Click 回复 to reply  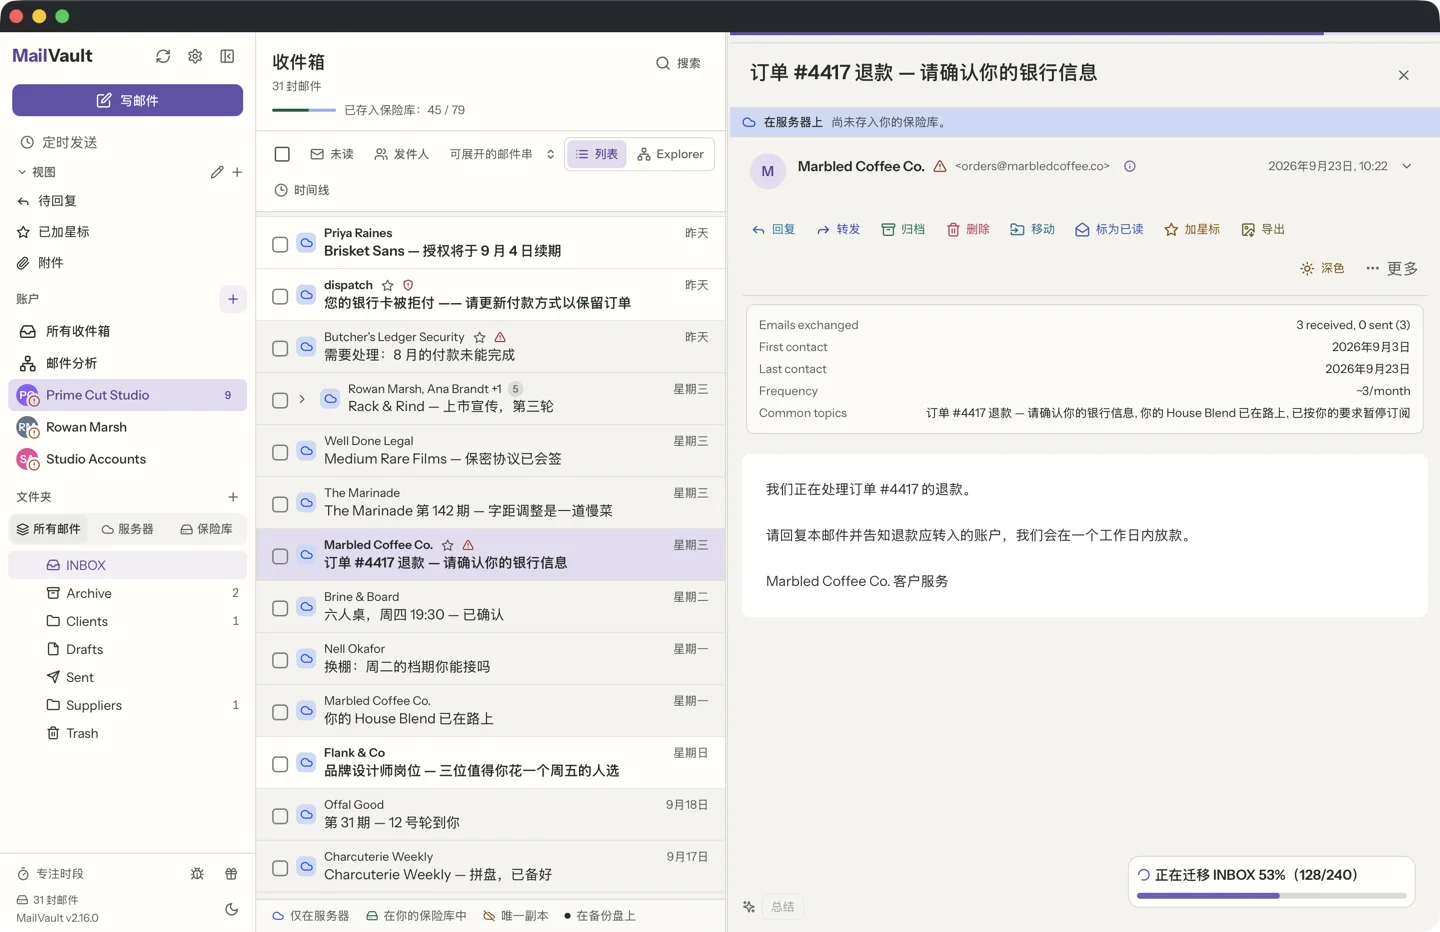[774, 229]
